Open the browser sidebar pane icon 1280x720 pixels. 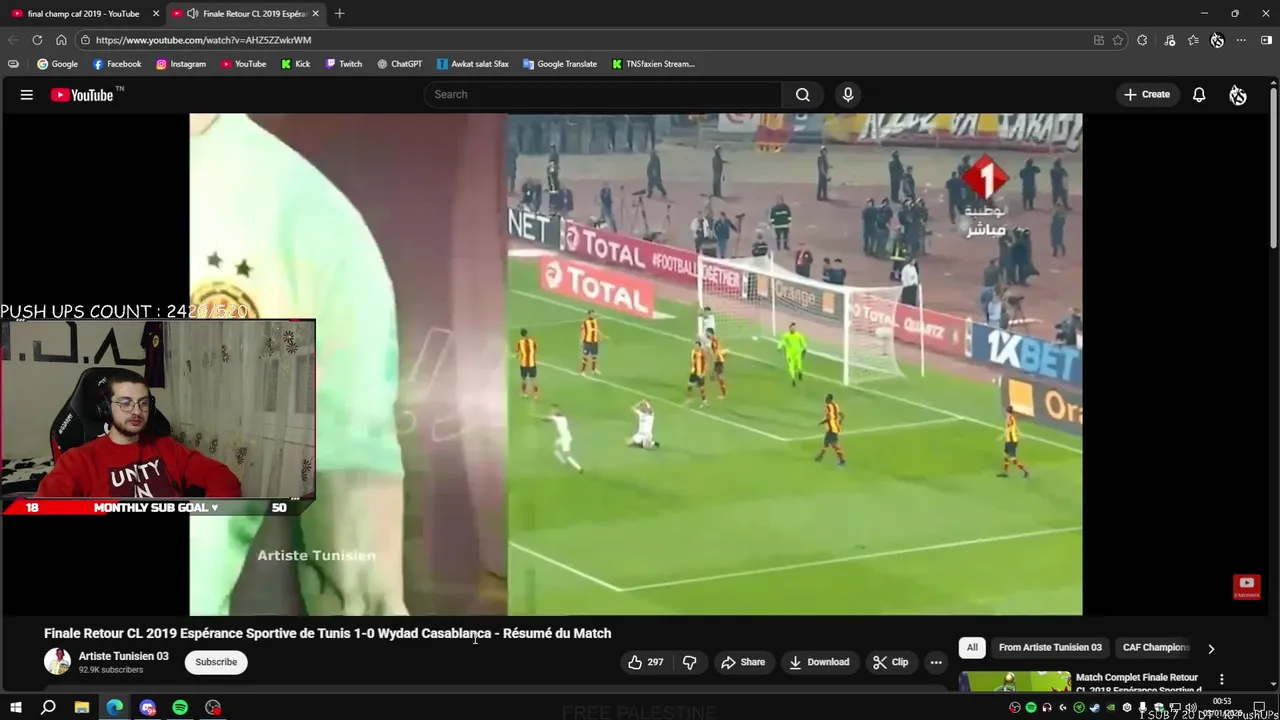[x=1266, y=40]
